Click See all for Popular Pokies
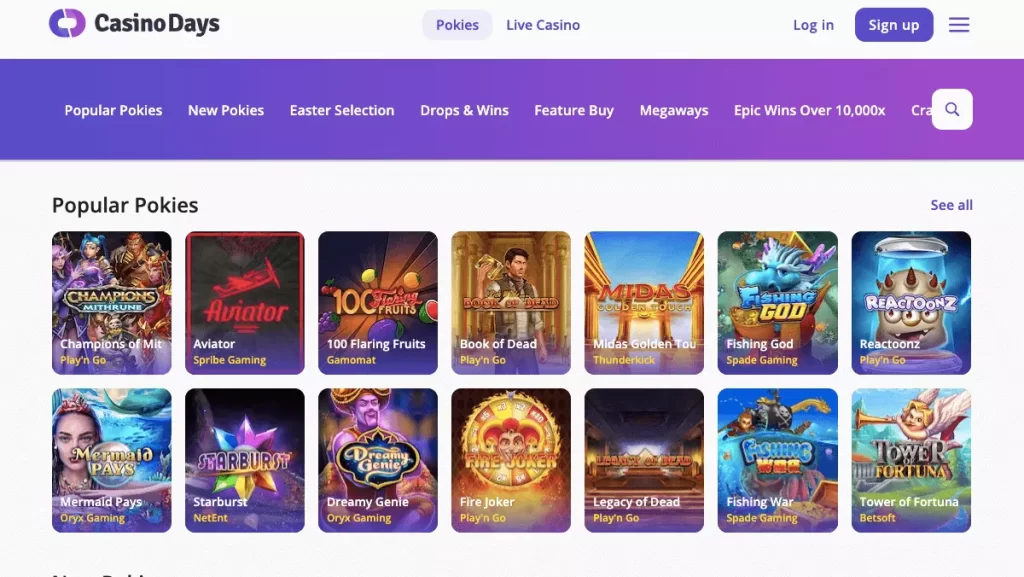The width and height of the screenshot is (1024, 577). click(951, 205)
